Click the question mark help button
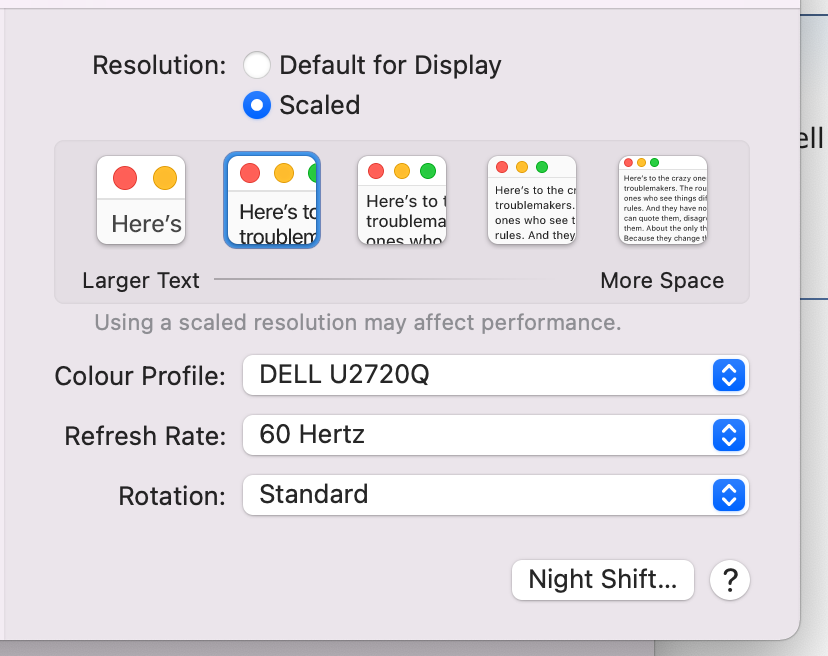The width and height of the screenshot is (828, 656). [x=730, y=579]
